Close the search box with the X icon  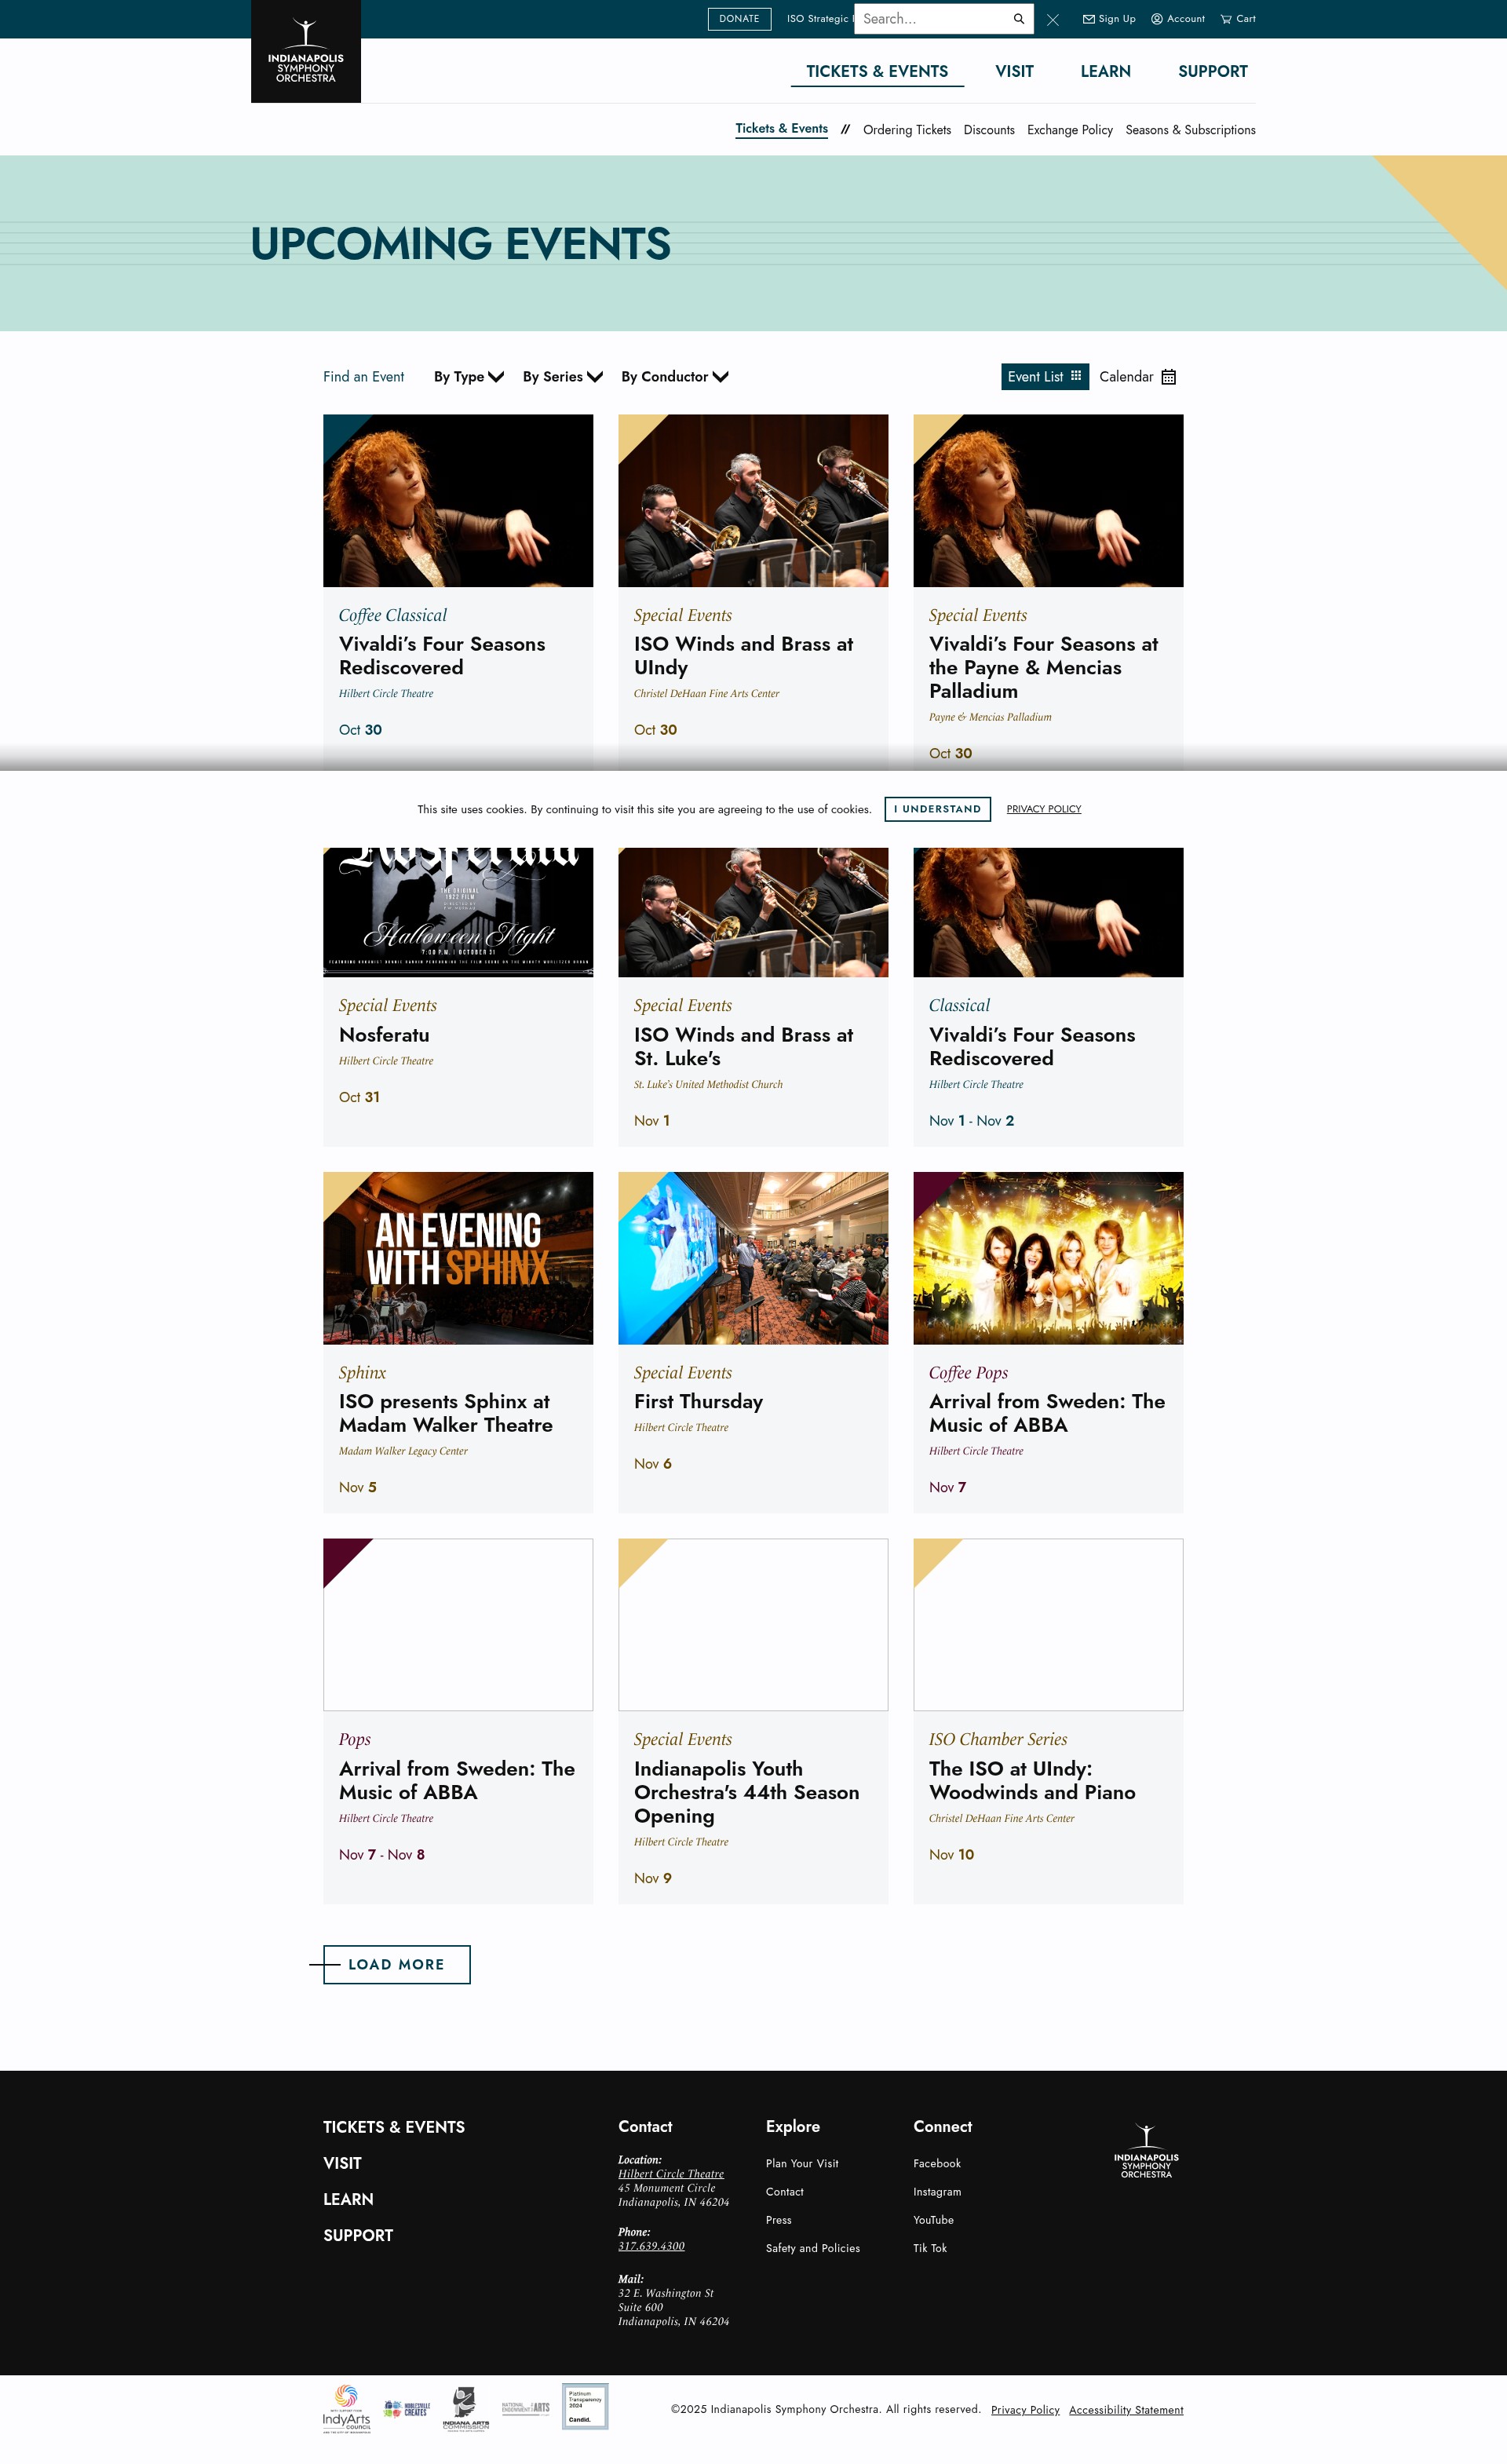tap(1053, 20)
